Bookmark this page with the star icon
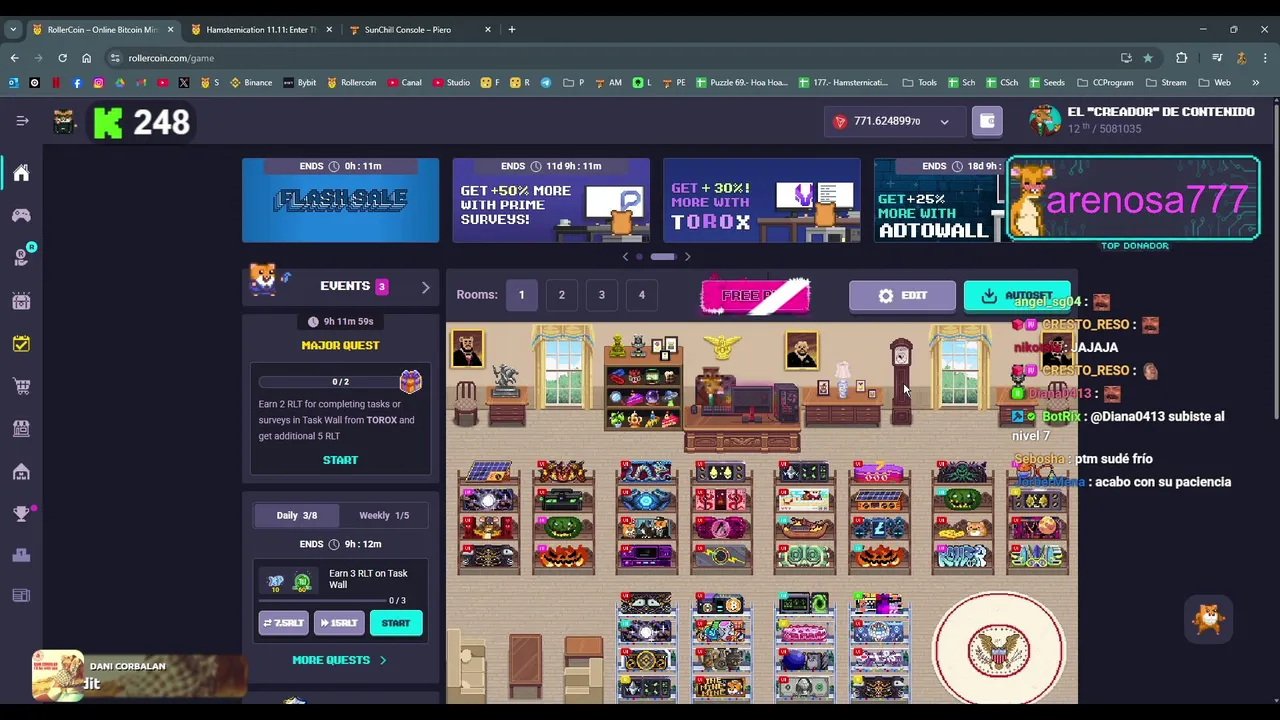The height and width of the screenshot is (720, 1280). [1148, 58]
